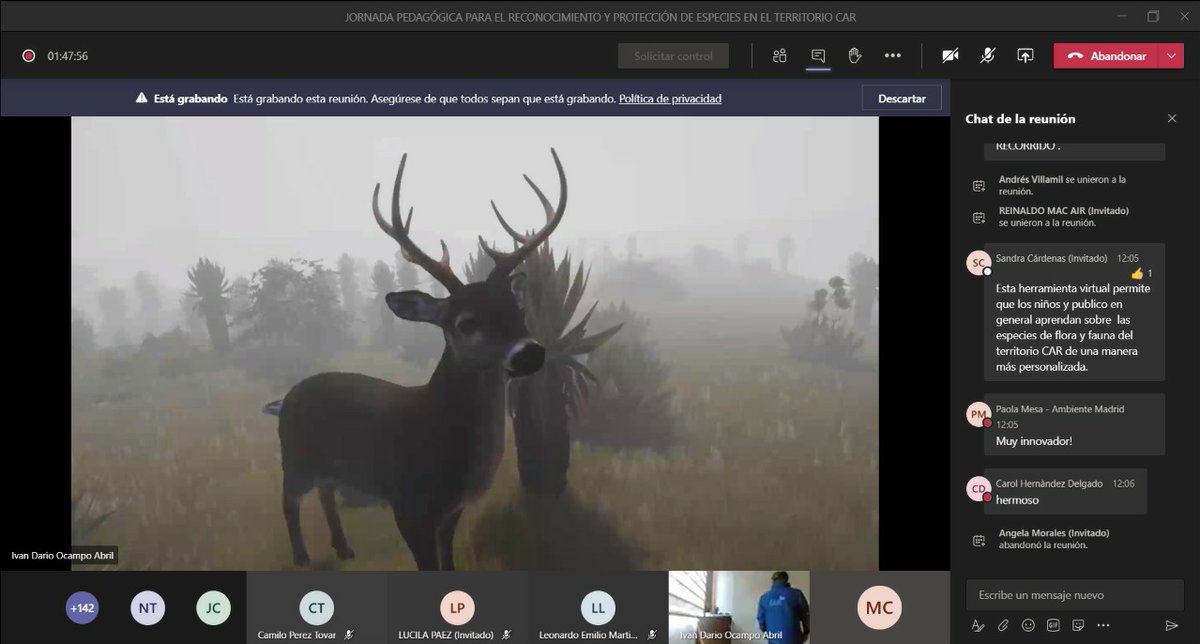Open the sticker picker
Viewport: 1200px width, 644px height.
tap(1077, 626)
